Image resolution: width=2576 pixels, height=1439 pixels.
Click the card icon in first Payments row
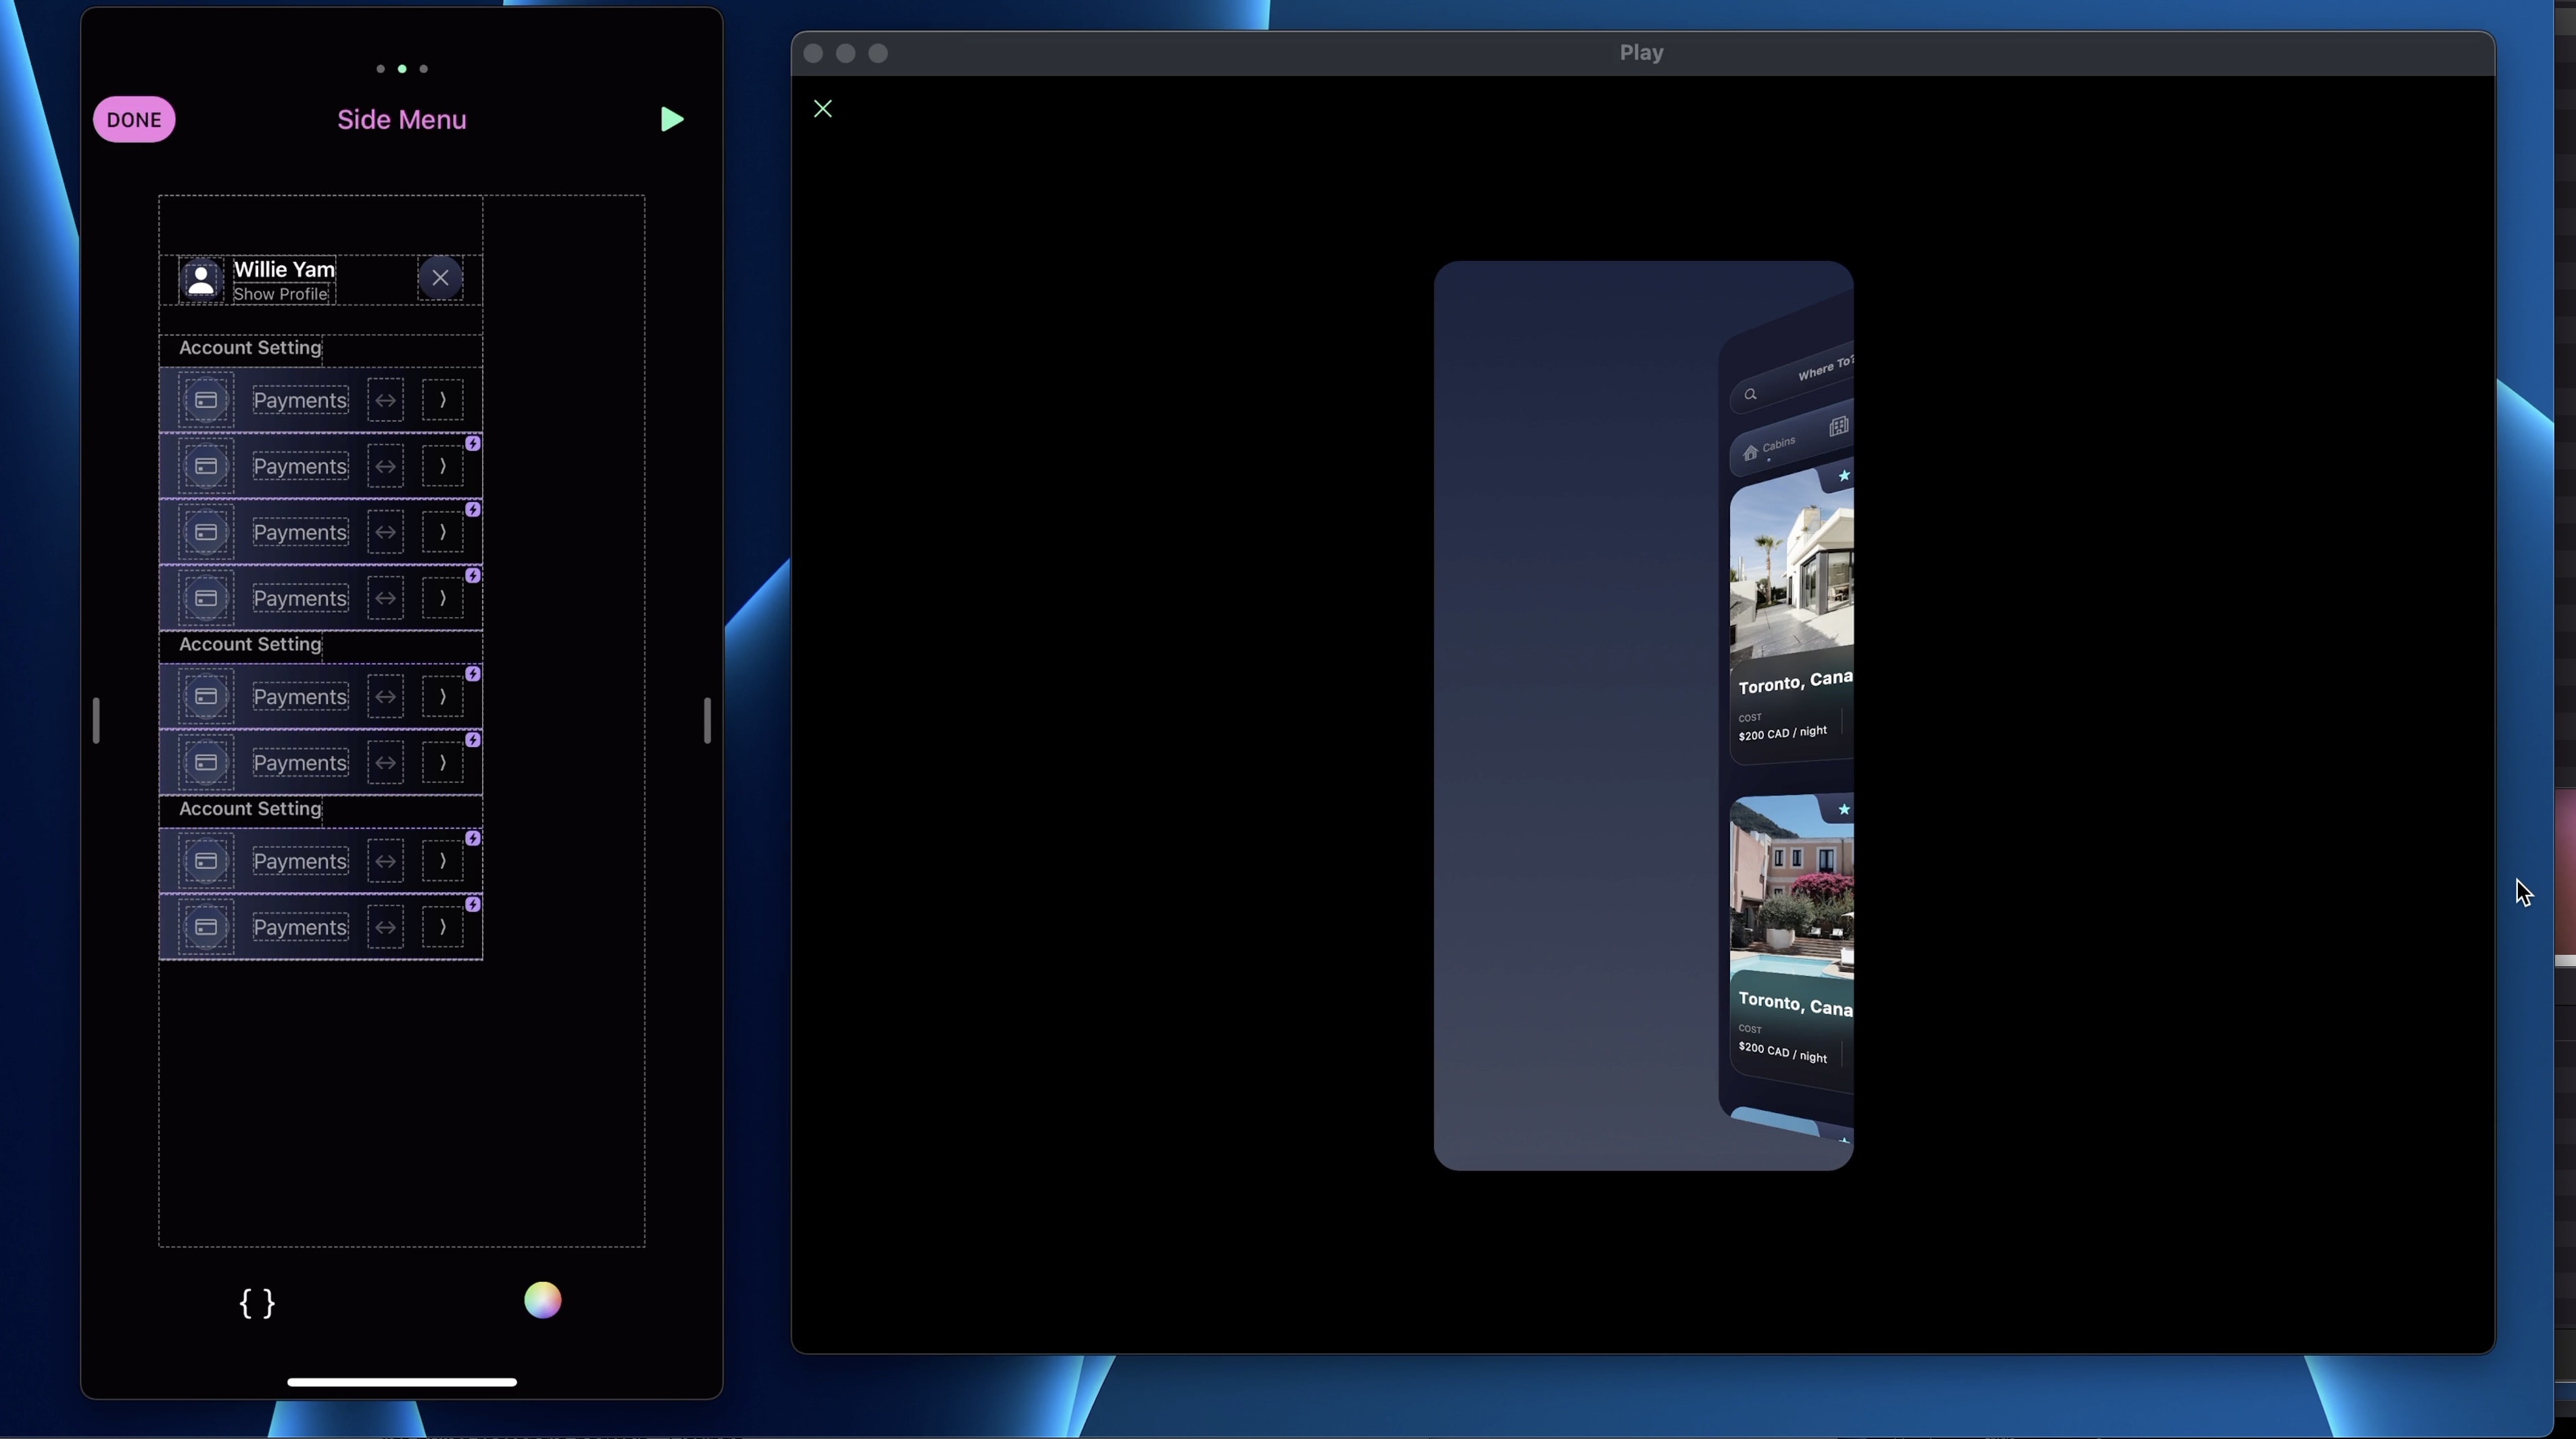coord(206,400)
